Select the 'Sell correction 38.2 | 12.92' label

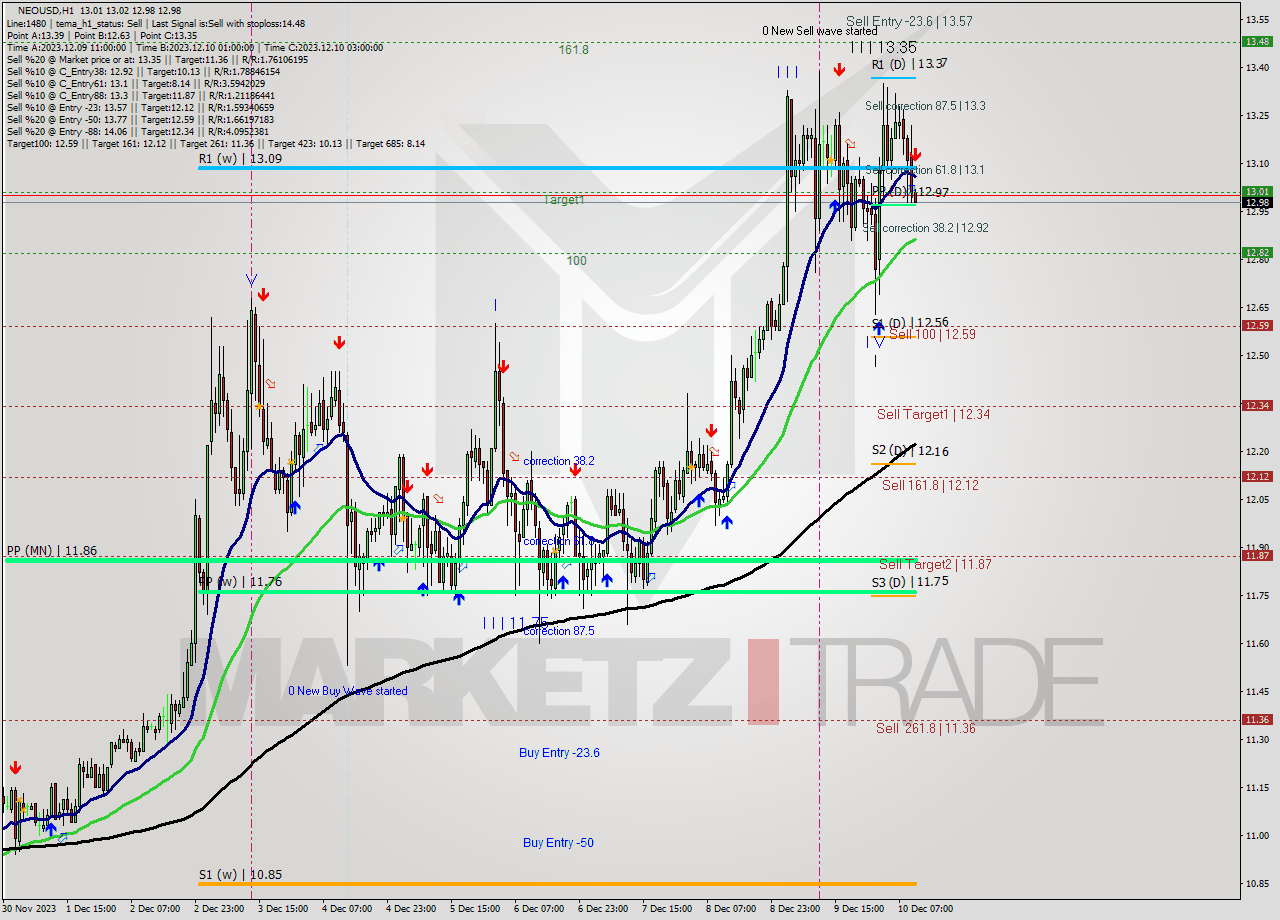click(925, 228)
